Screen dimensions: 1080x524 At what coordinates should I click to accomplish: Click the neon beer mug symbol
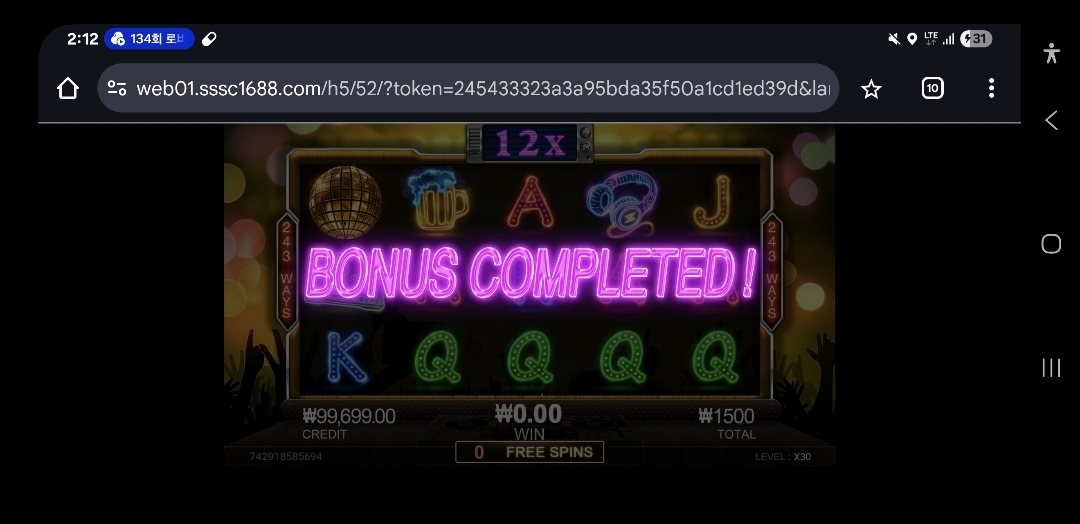click(438, 200)
